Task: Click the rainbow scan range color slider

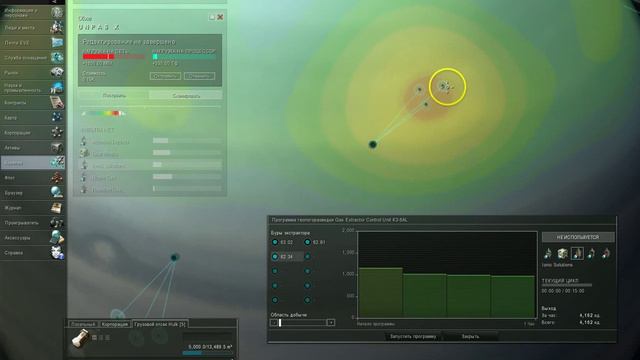Action: pos(104,113)
